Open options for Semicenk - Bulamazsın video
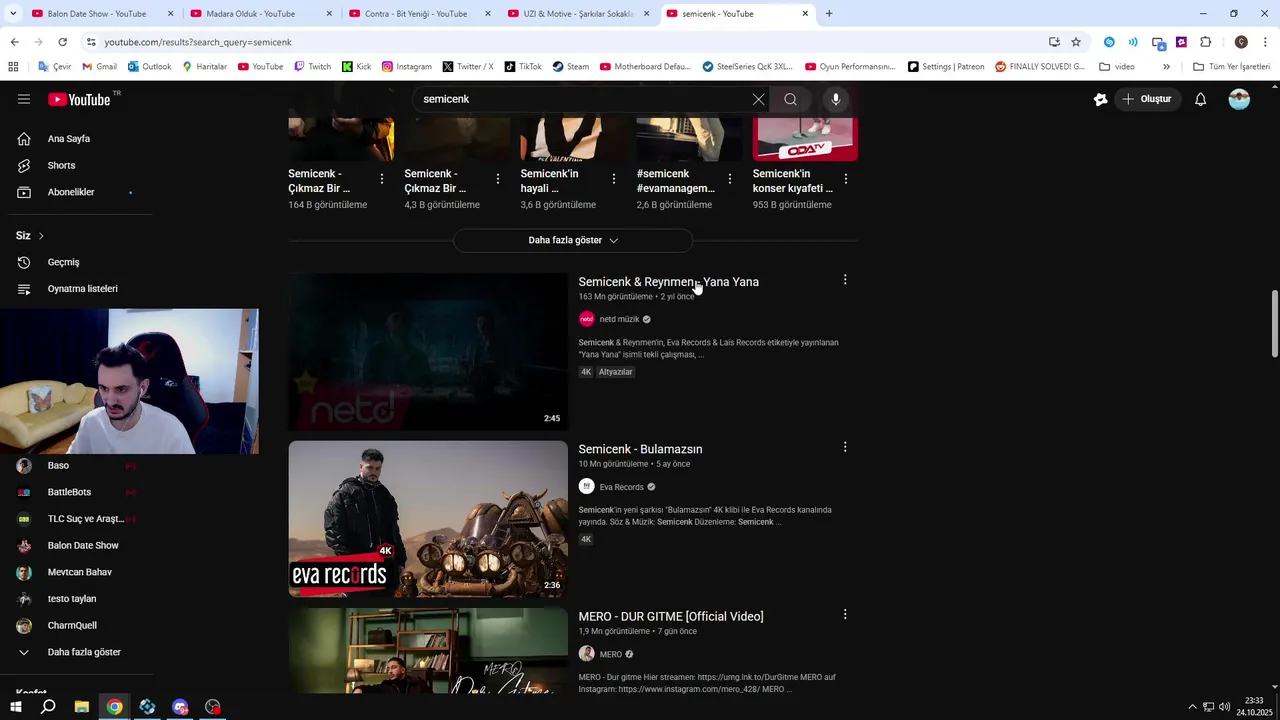 (845, 447)
